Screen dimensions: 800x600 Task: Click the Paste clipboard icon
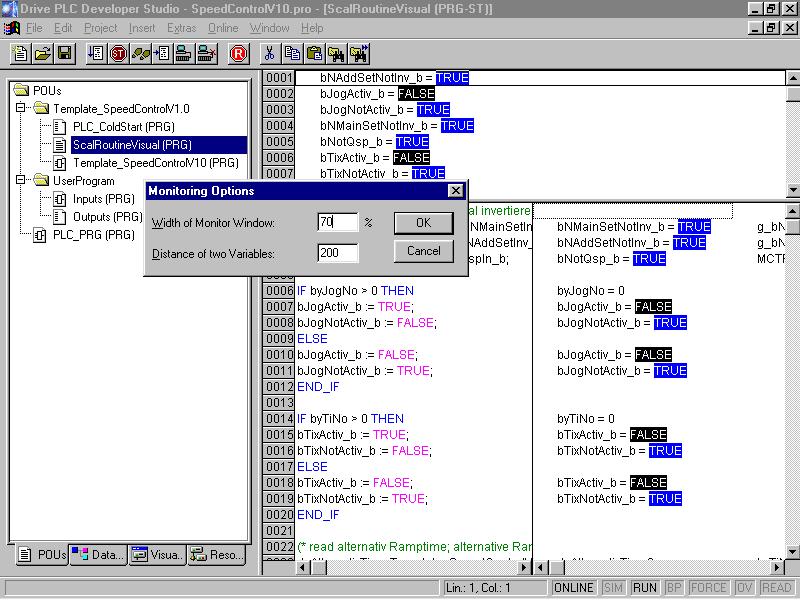pos(314,54)
